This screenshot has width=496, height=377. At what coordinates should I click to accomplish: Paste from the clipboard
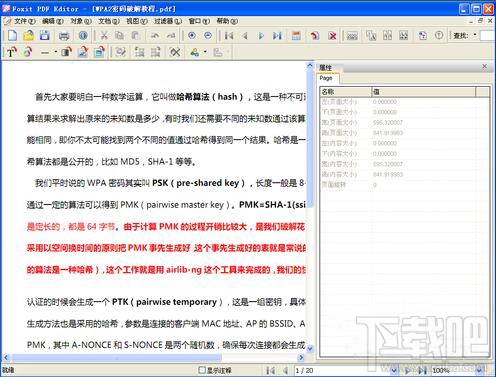pyautogui.click(x=135, y=35)
